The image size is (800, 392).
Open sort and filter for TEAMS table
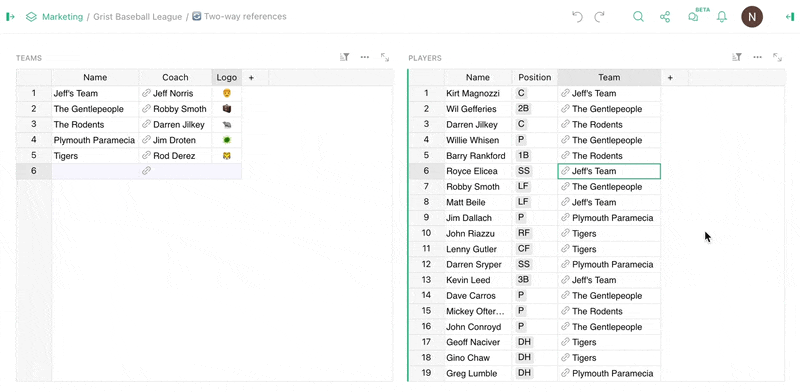(344, 57)
